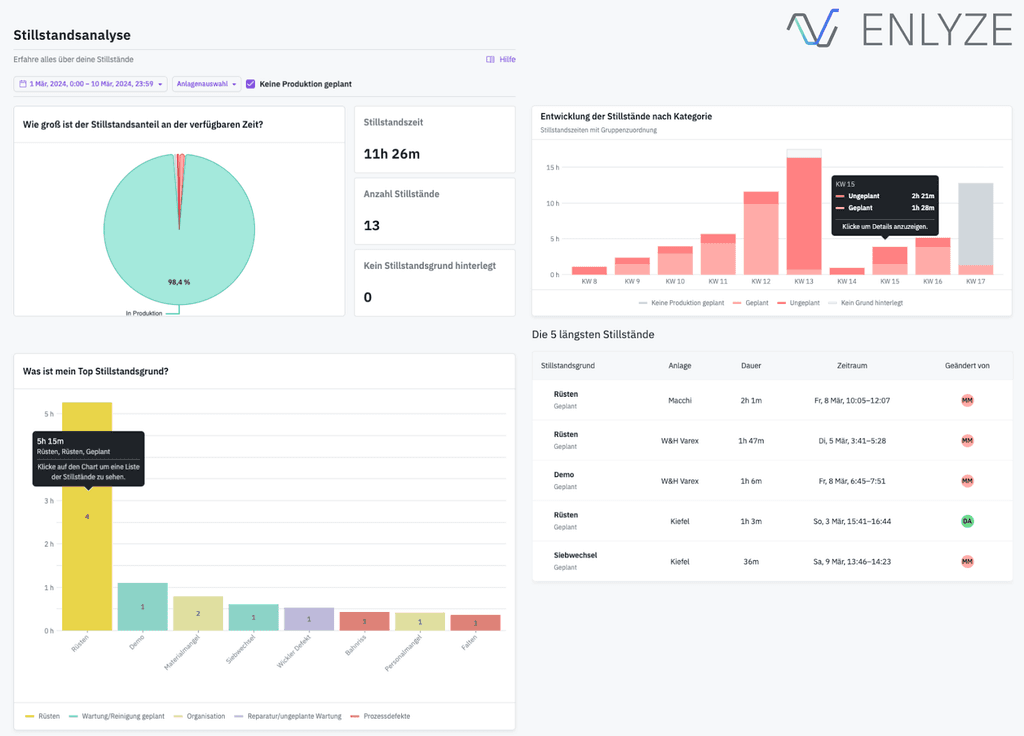Click the DA avatar for the Kiefel Rüsten stop
Image resolution: width=1024 pixels, height=736 pixels.
point(966,521)
